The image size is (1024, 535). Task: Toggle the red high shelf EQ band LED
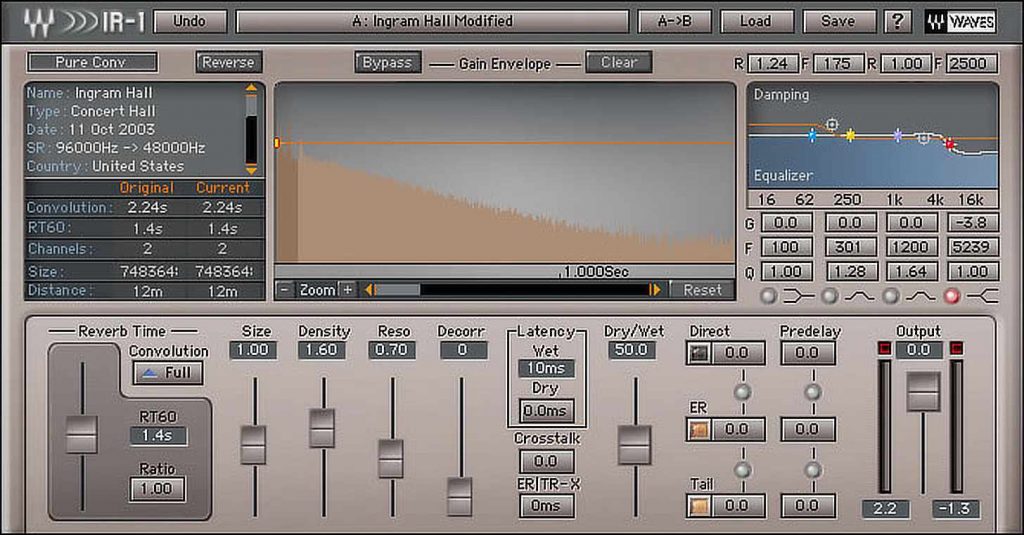952,296
